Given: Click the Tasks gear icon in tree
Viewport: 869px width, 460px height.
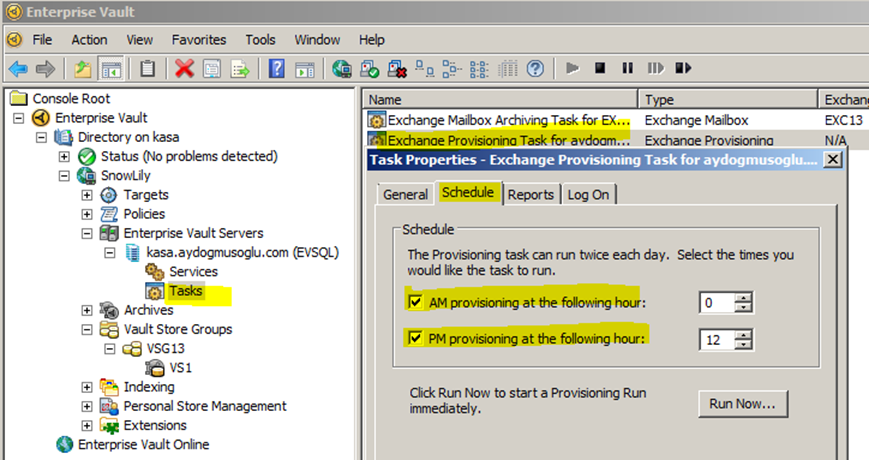Looking at the screenshot, I should point(154,291).
